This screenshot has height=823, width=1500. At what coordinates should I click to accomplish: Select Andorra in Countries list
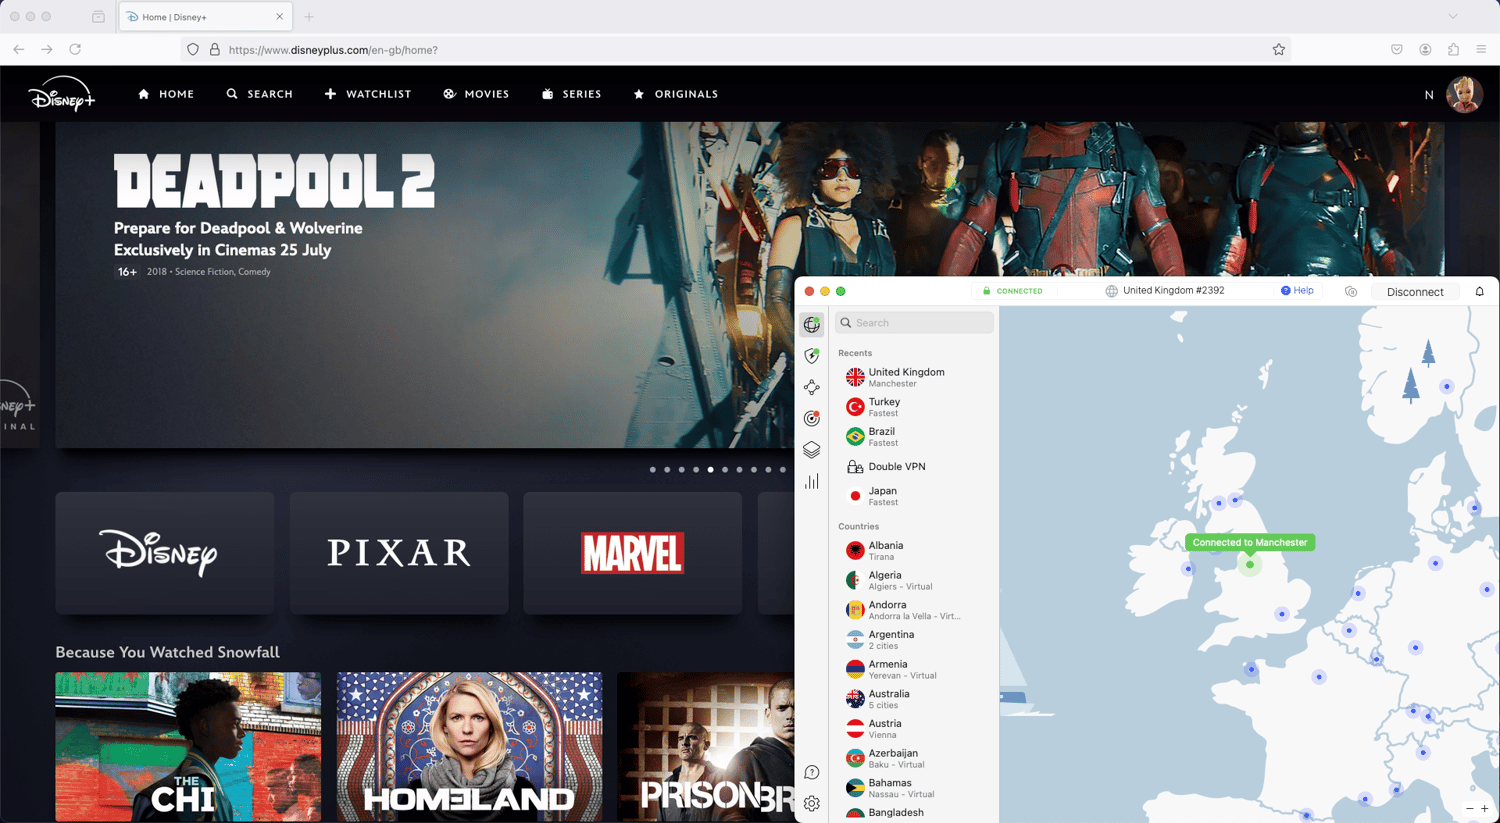coord(914,610)
